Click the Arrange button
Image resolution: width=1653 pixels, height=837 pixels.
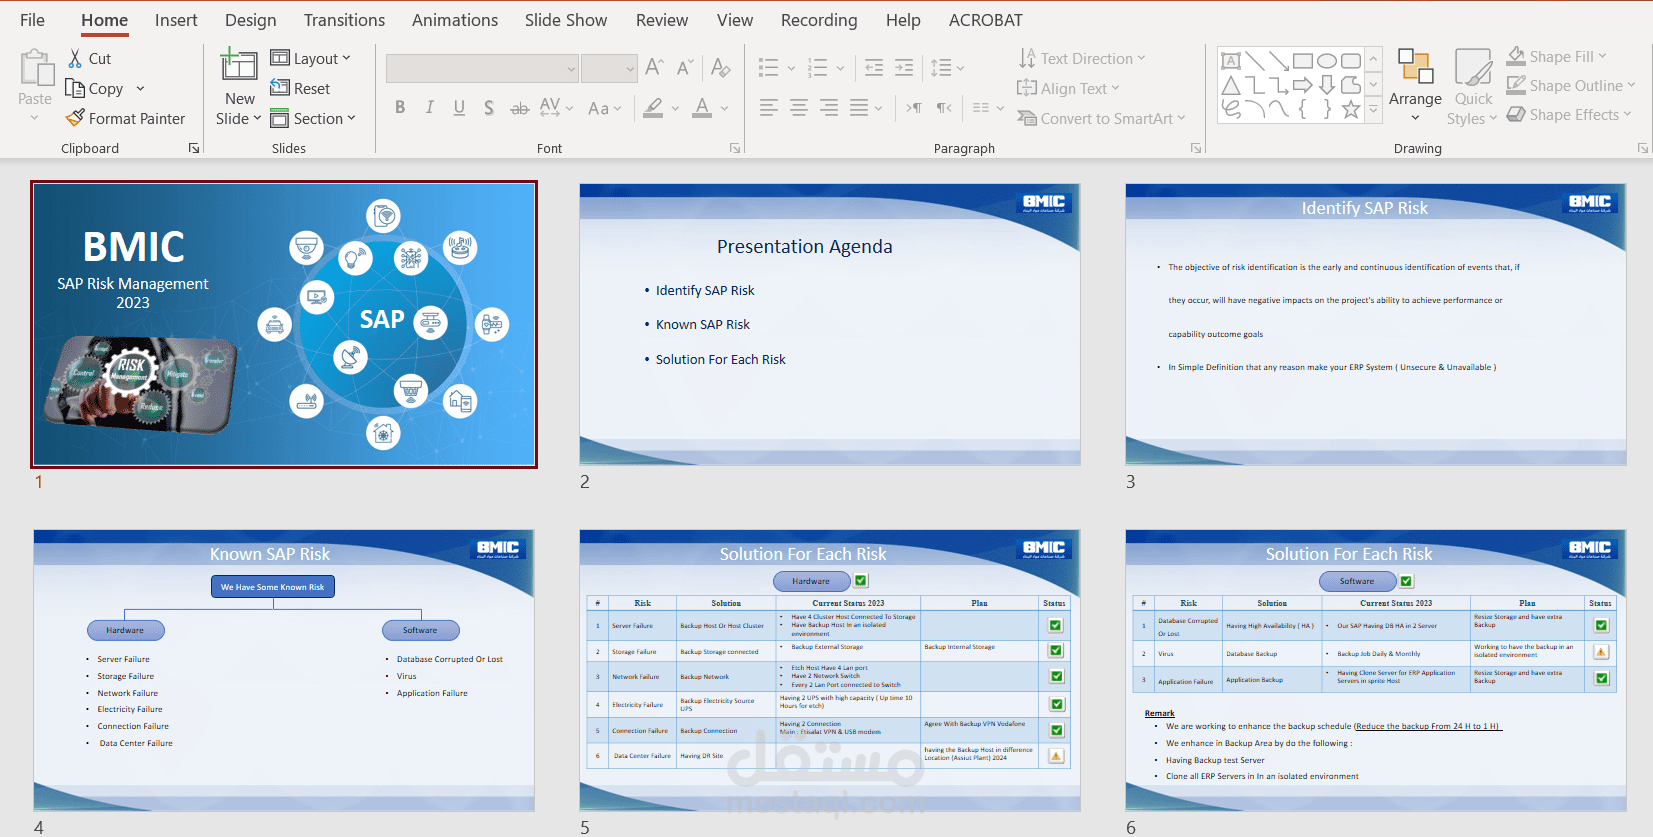(1415, 84)
